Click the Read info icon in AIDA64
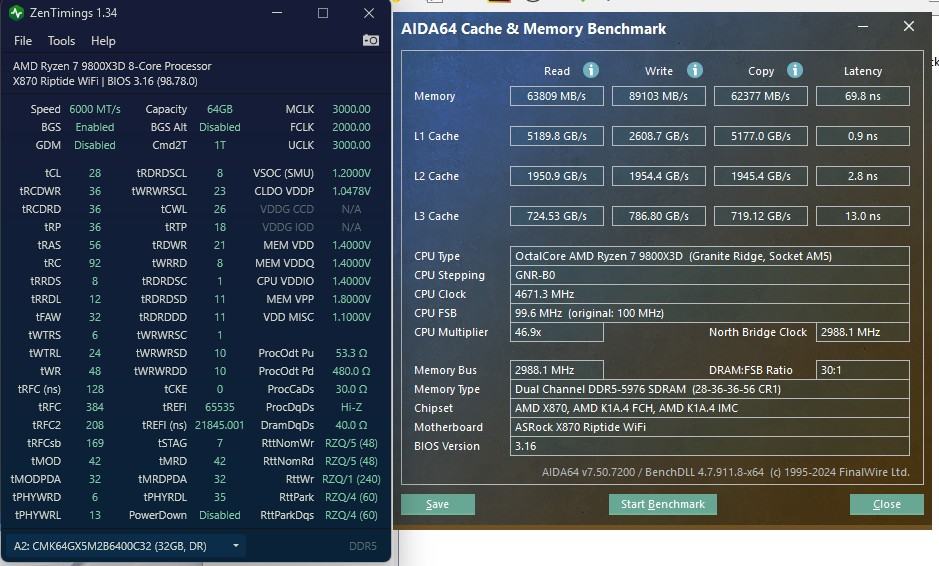Screen dimensions: 939x566 [590, 70]
